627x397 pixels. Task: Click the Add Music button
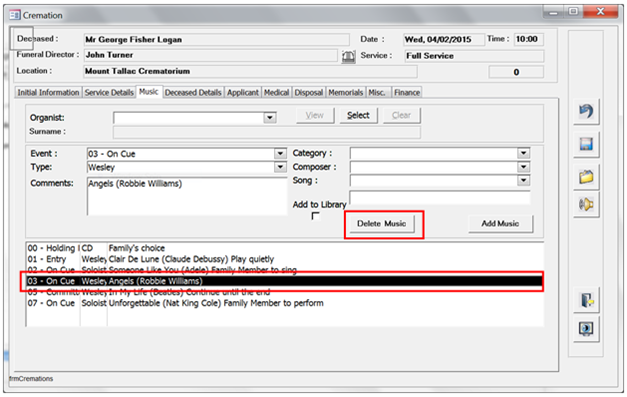[500, 224]
